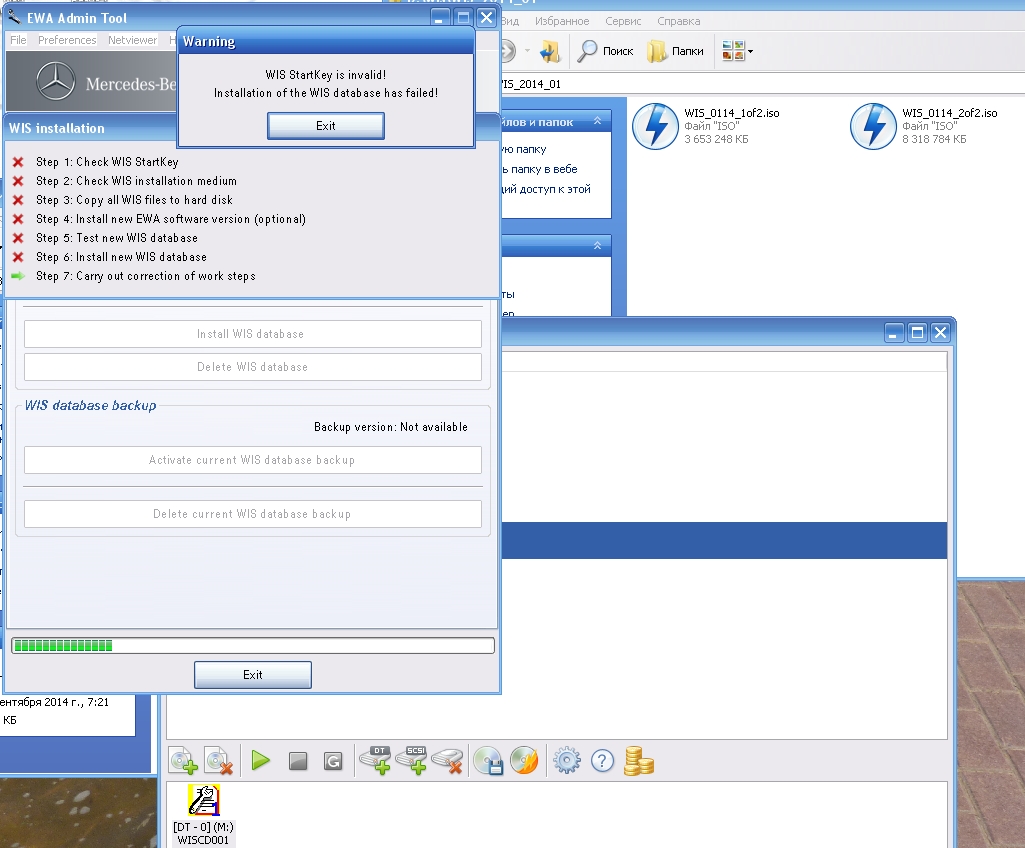Click the green Mount play icon
Image resolution: width=1025 pixels, height=848 pixels.
point(261,760)
